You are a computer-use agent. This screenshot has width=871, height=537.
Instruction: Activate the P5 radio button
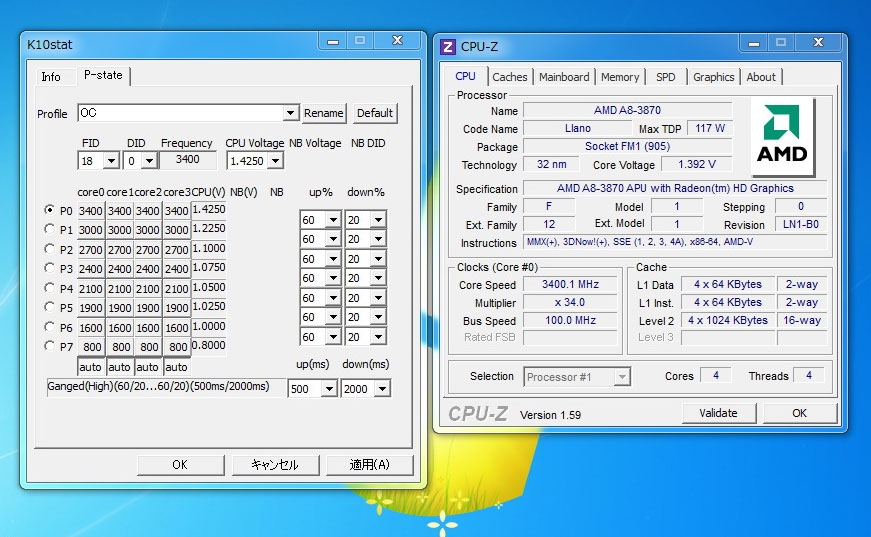coord(49,307)
